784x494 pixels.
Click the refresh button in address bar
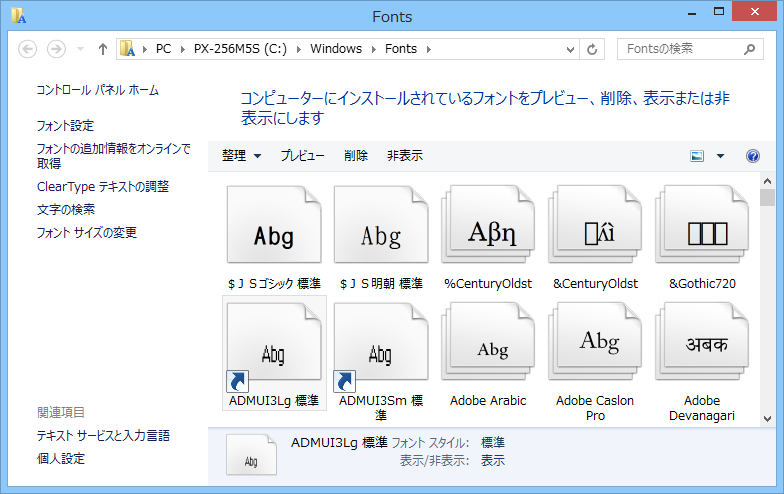point(592,49)
